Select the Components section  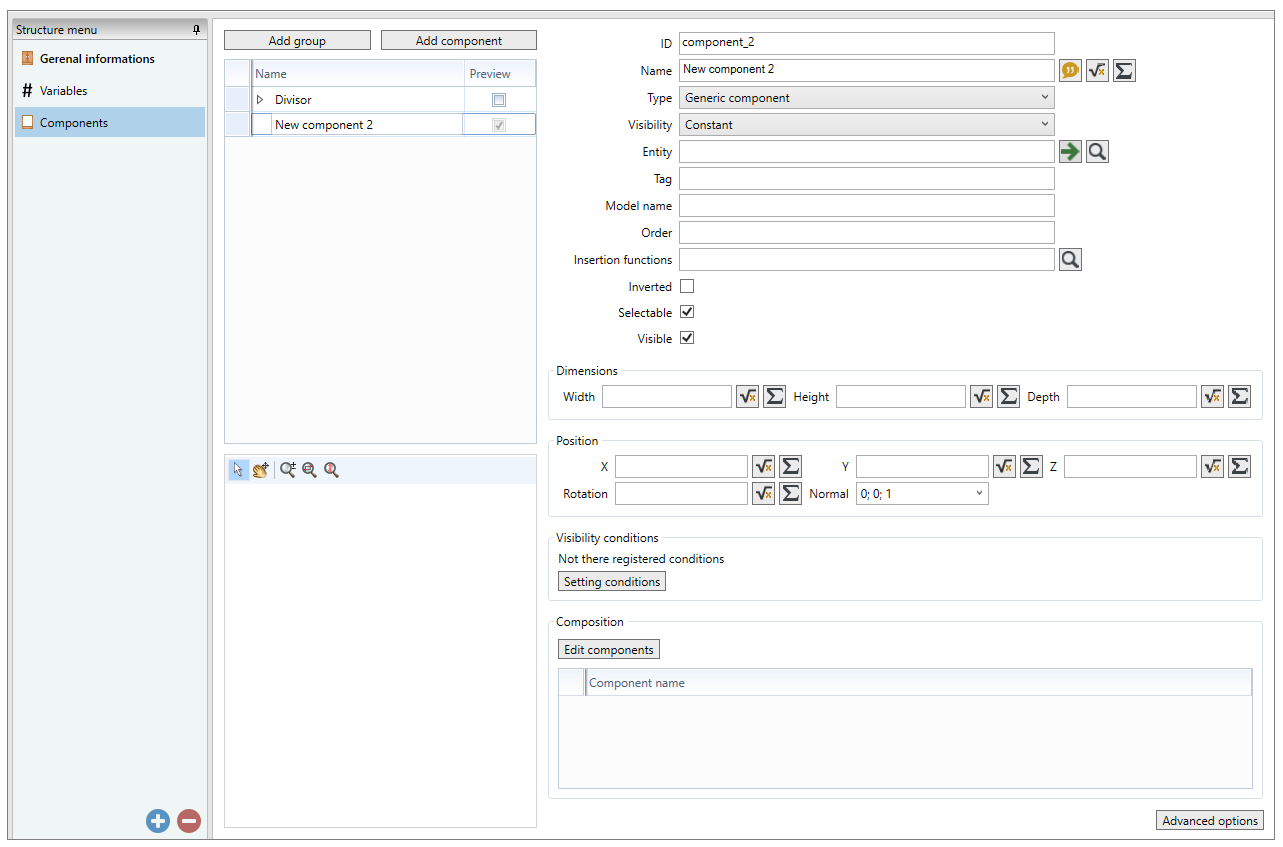tap(110, 123)
